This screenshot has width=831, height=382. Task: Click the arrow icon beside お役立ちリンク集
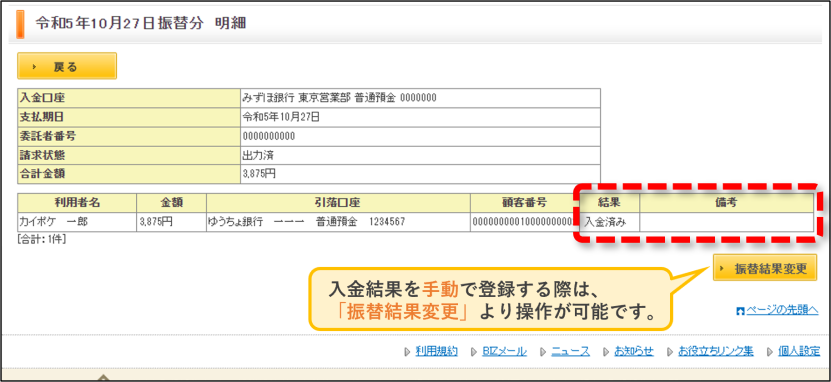[x=670, y=352]
